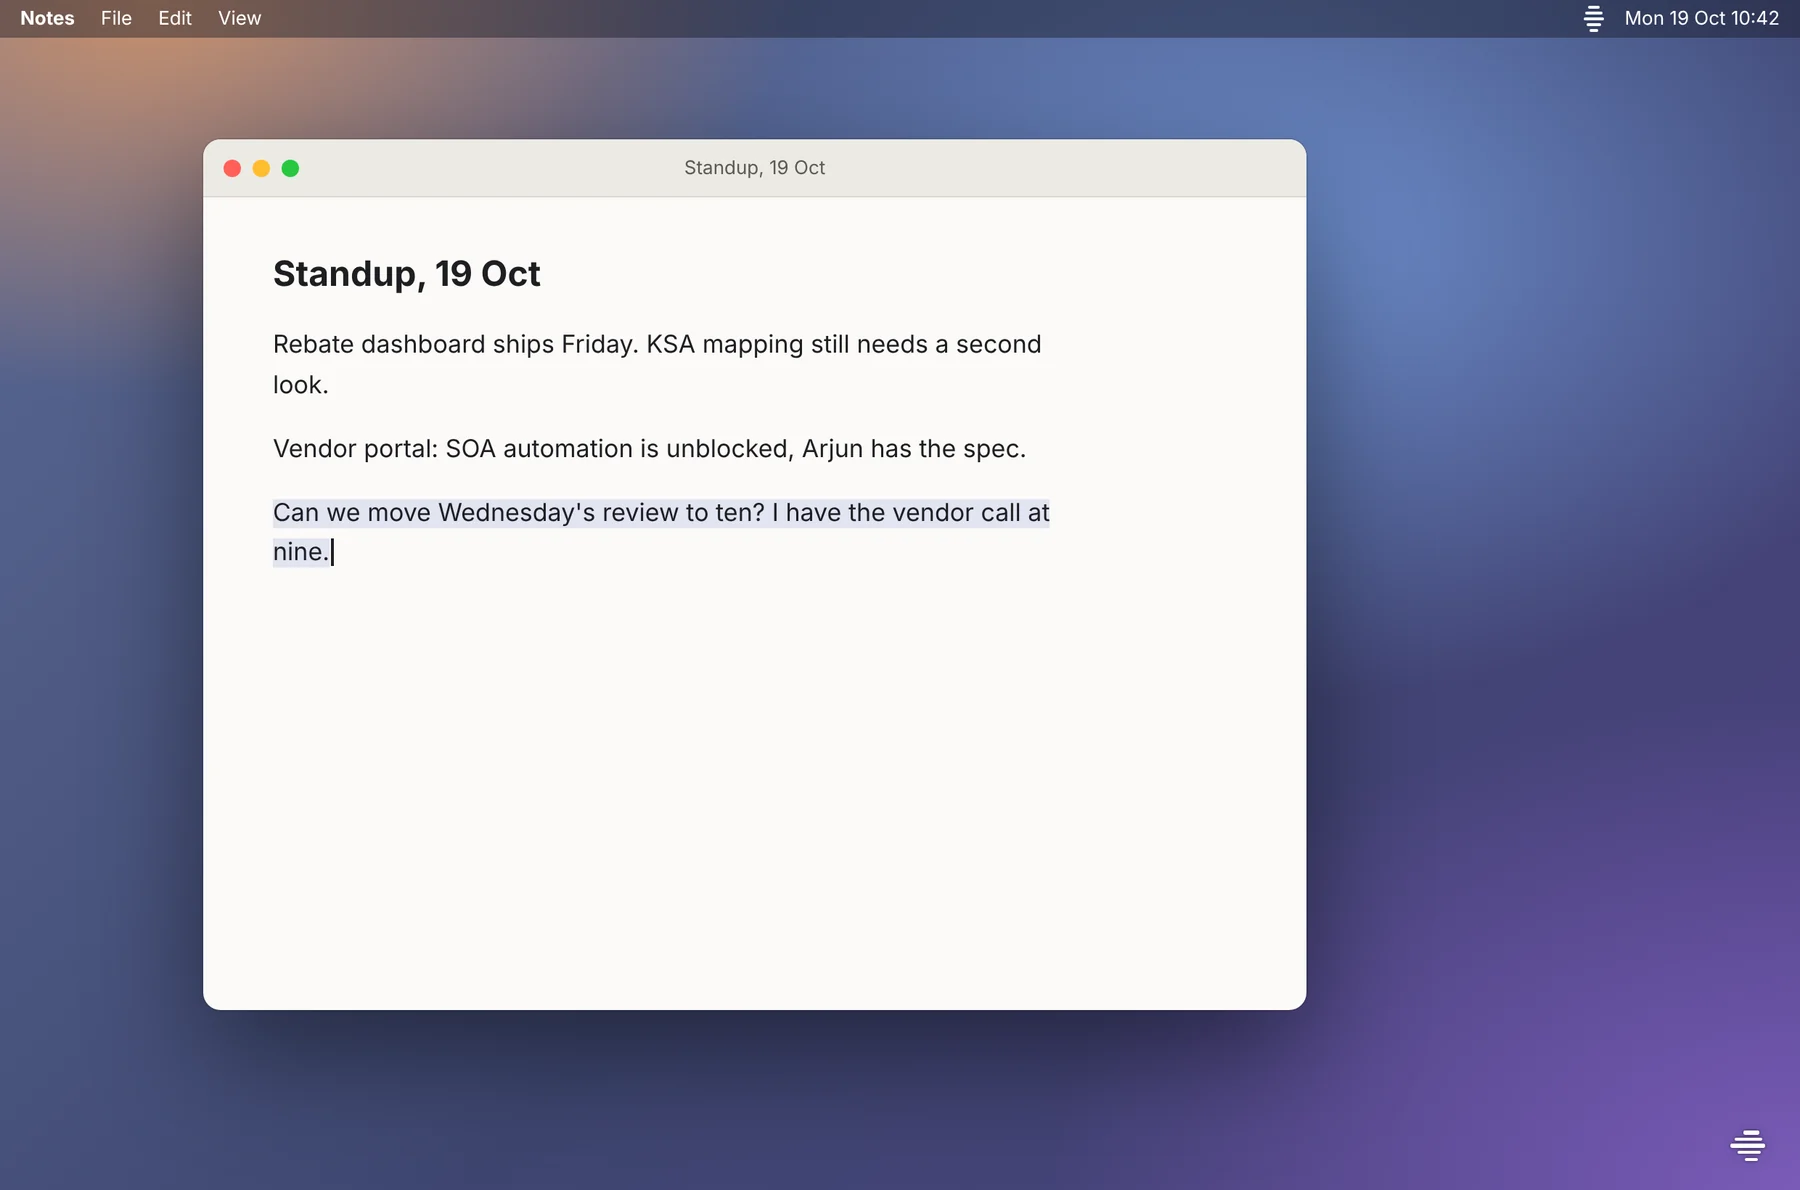Screen dimensions: 1800x1190
Task: Open the File menu
Action: (x=116, y=18)
